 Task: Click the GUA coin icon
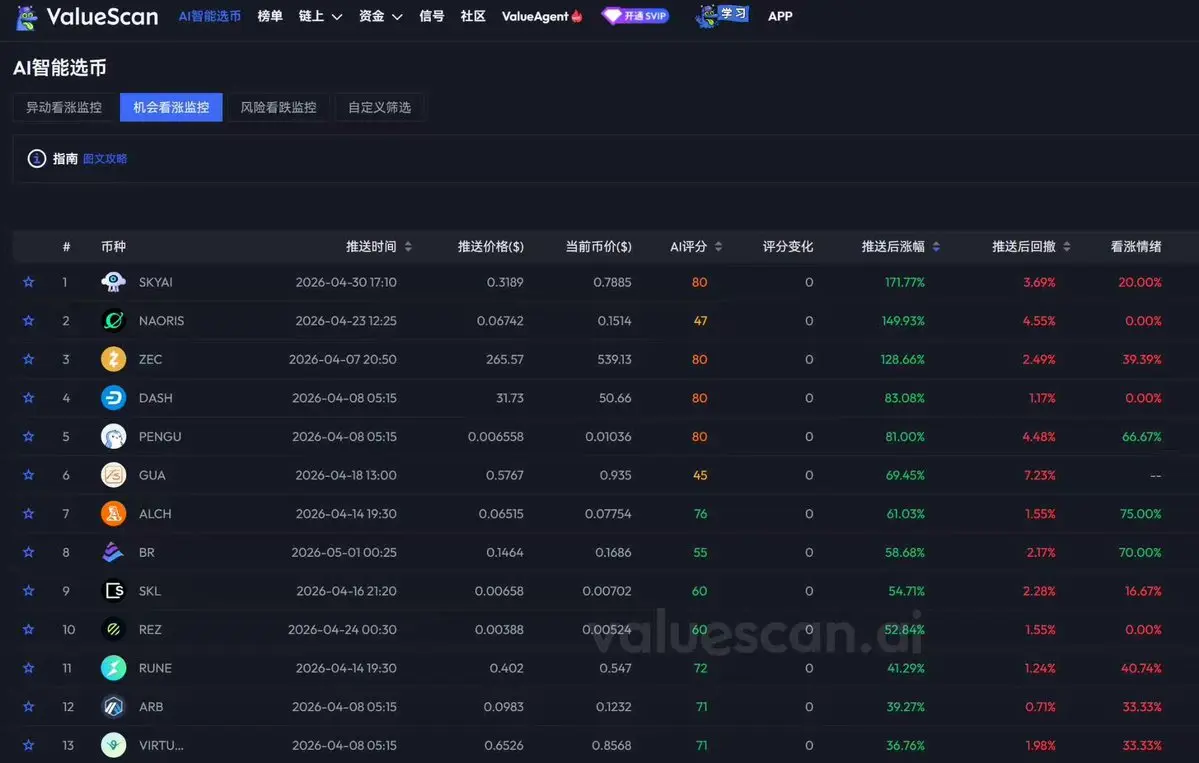(x=113, y=475)
